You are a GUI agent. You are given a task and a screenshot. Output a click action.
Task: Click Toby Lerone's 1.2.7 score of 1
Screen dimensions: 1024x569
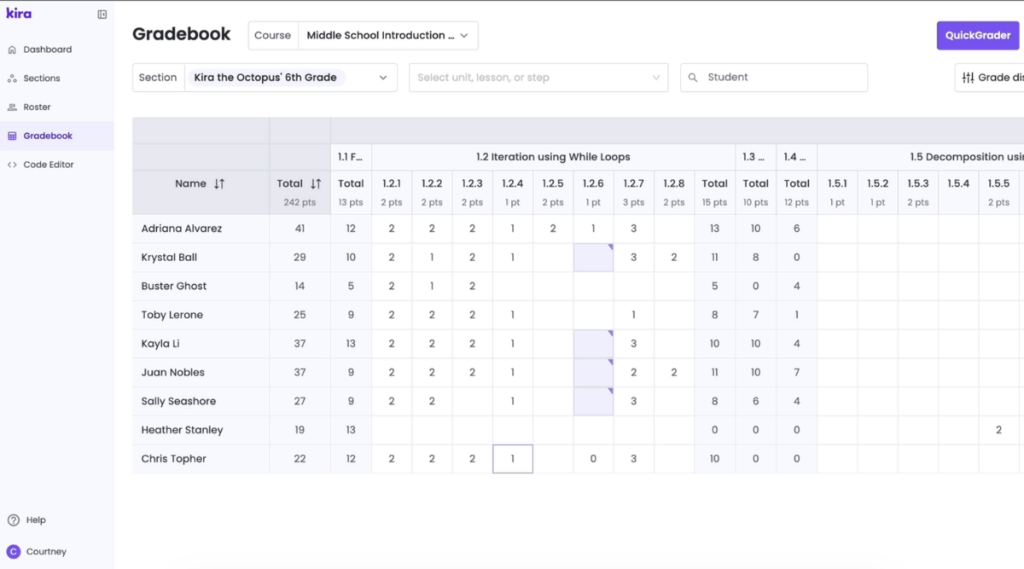633,315
